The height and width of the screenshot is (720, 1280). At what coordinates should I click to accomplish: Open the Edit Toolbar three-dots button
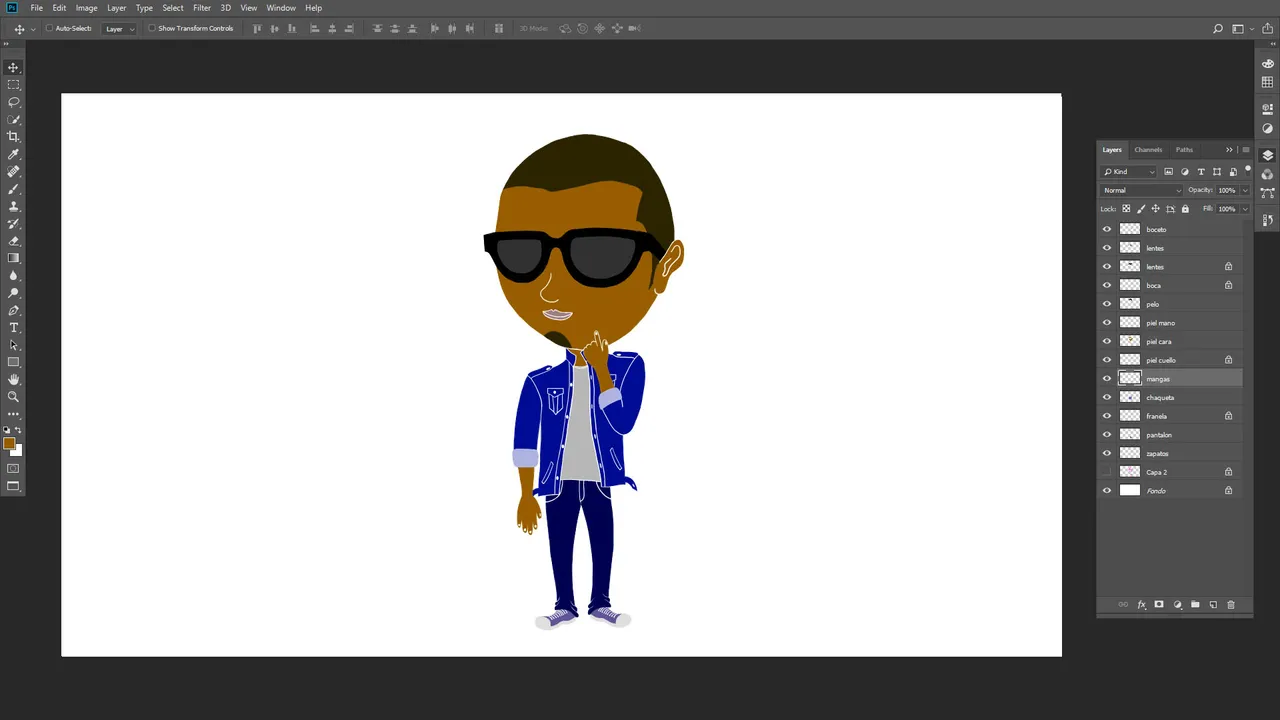(x=13, y=414)
